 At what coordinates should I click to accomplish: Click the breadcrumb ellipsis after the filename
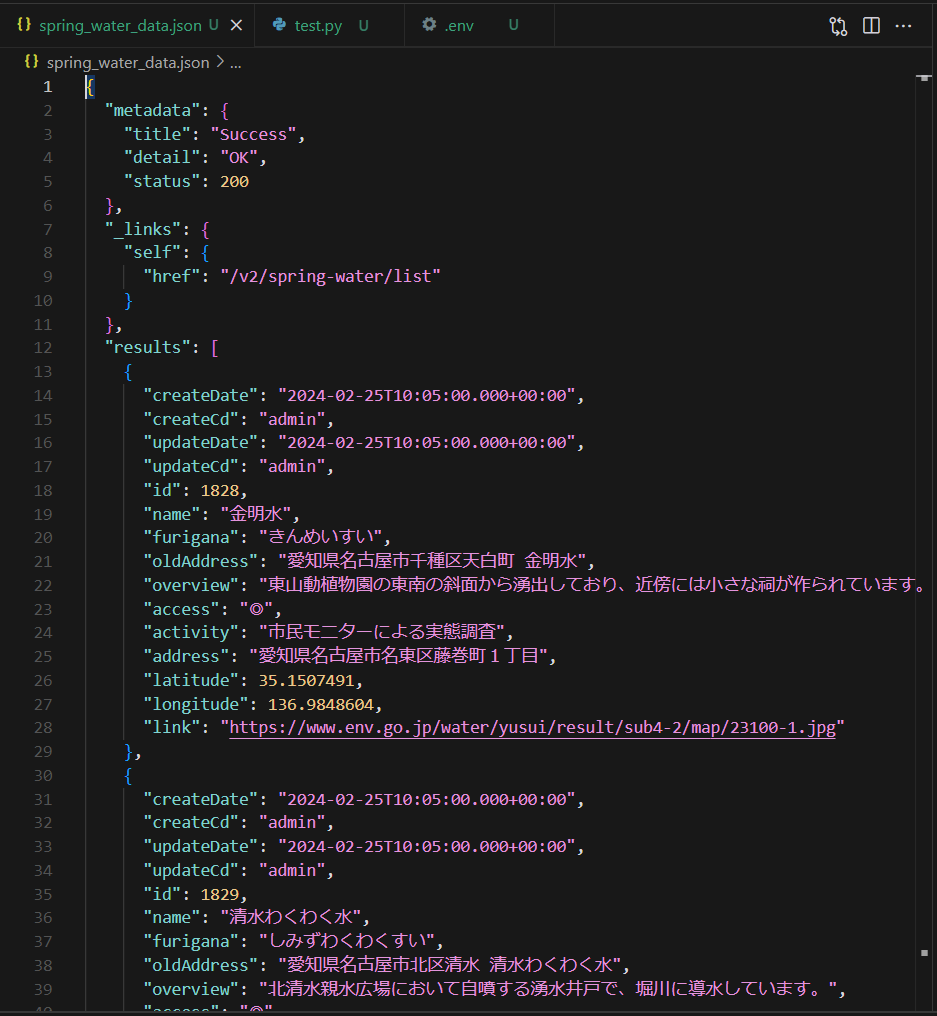tap(236, 64)
